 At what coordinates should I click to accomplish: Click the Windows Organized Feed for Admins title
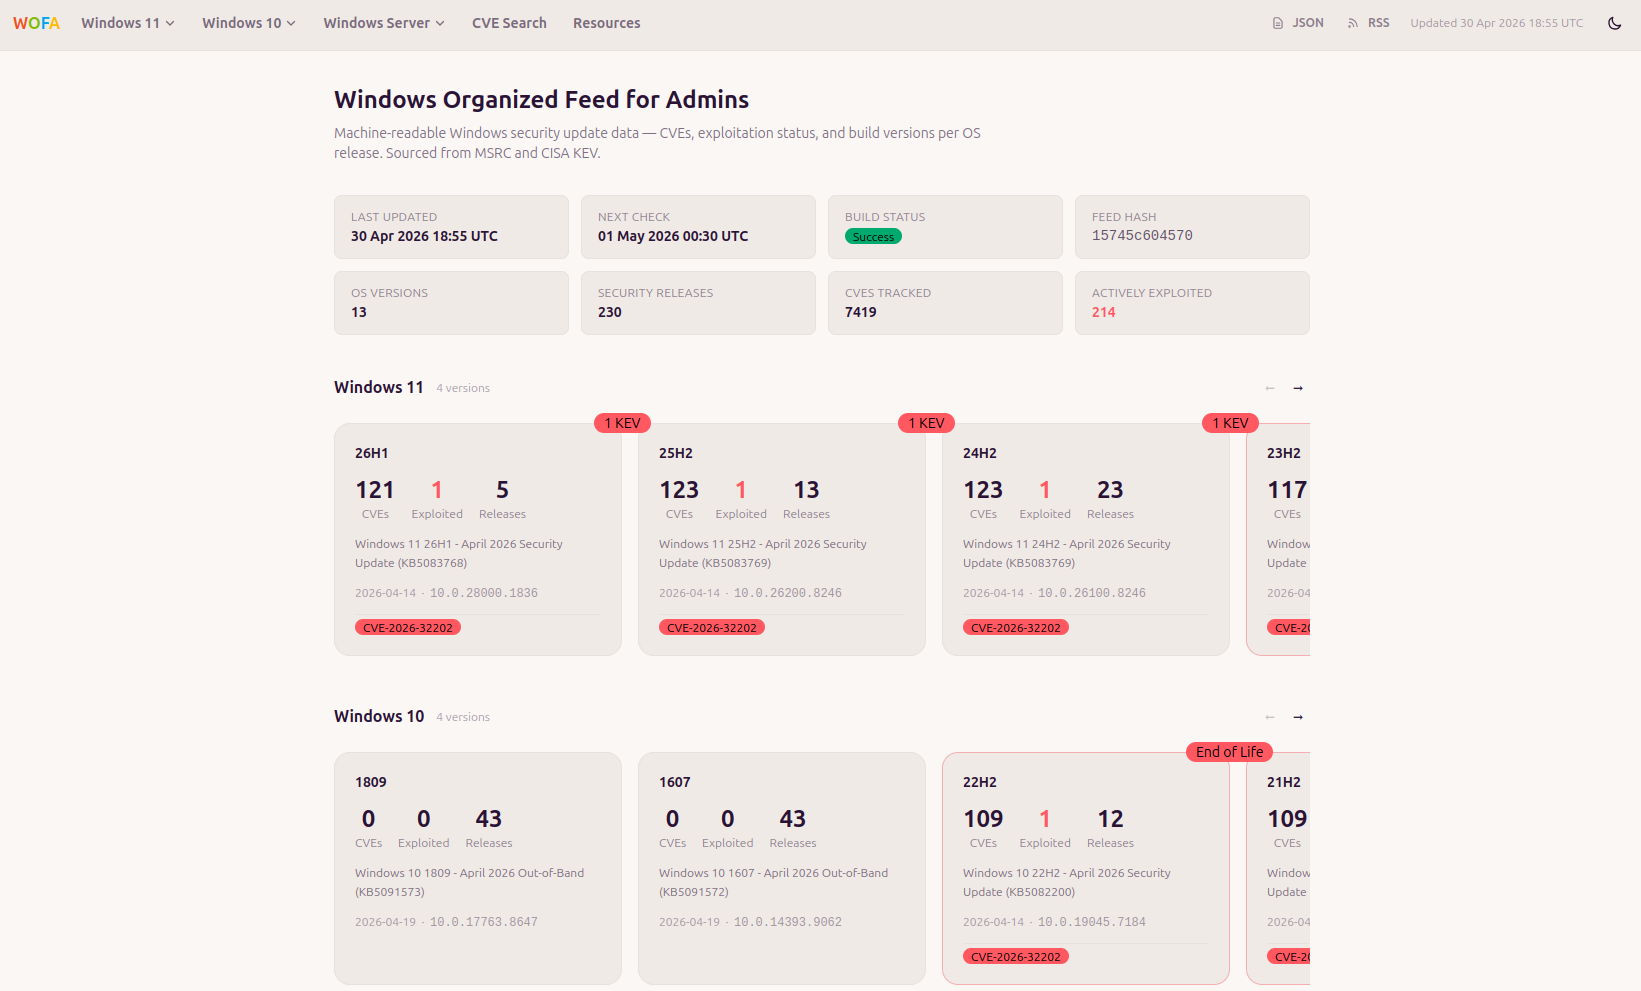point(541,99)
